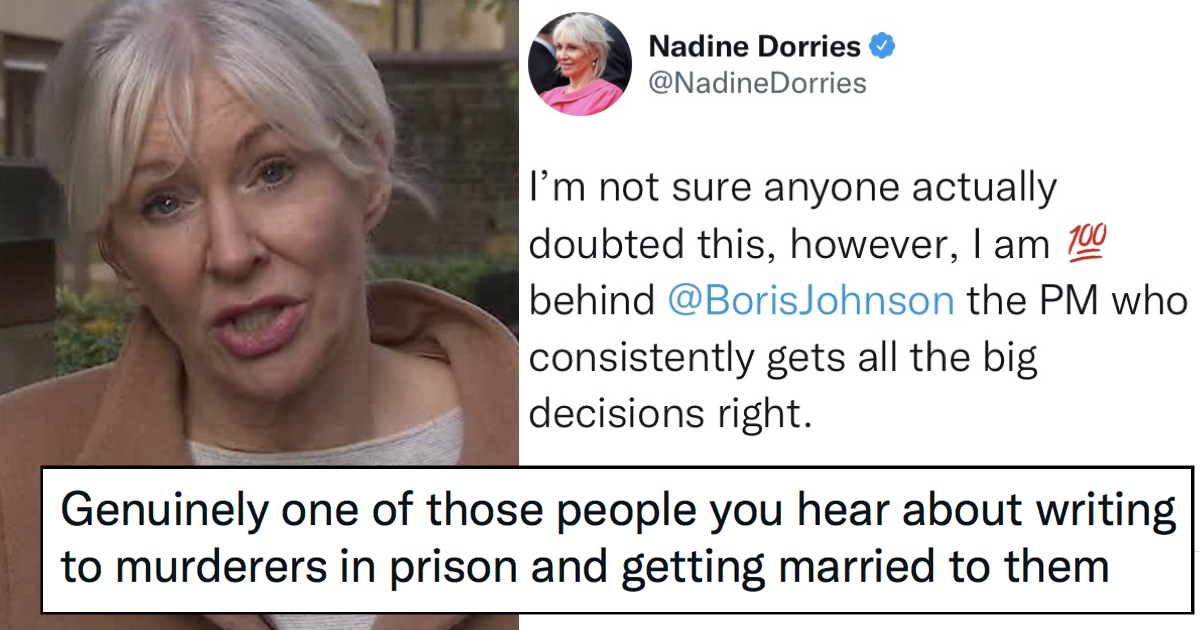Click the line "consistently gets all the big"

coord(783,357)
